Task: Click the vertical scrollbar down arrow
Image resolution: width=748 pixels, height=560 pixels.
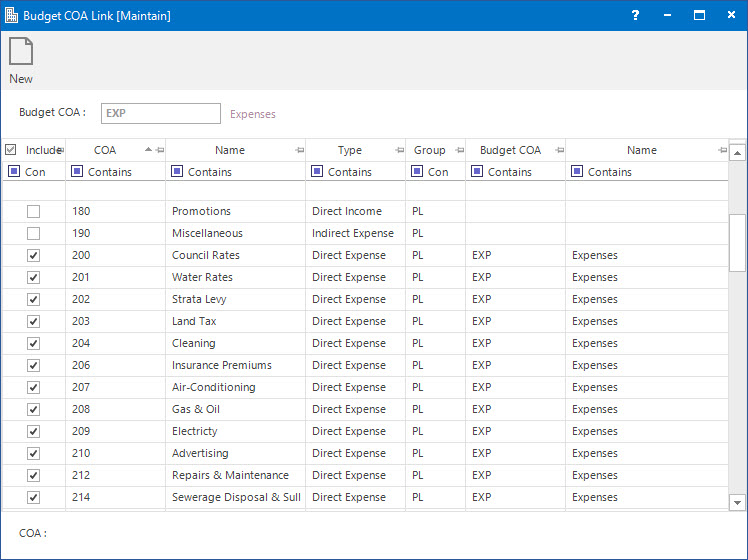Action: (738, 502)
